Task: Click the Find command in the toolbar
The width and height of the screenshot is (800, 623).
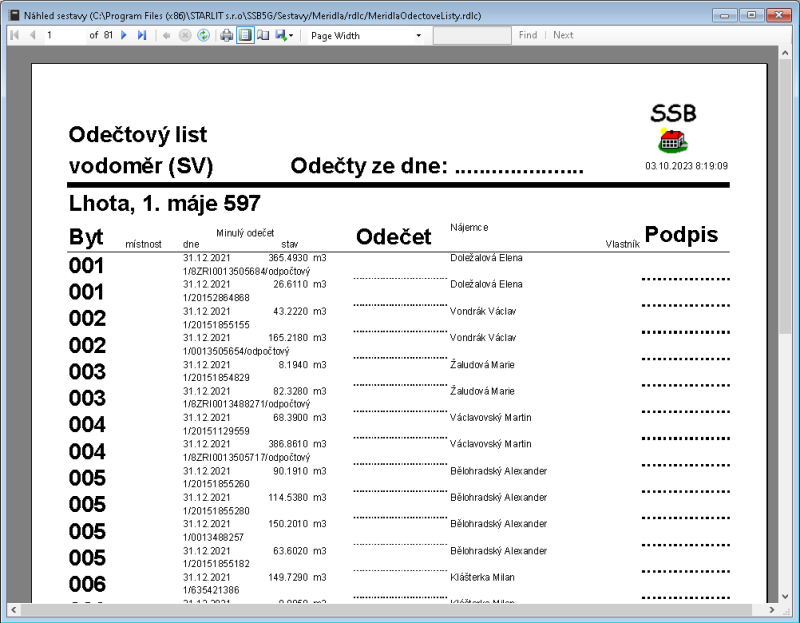Action: tap(527, 35)
